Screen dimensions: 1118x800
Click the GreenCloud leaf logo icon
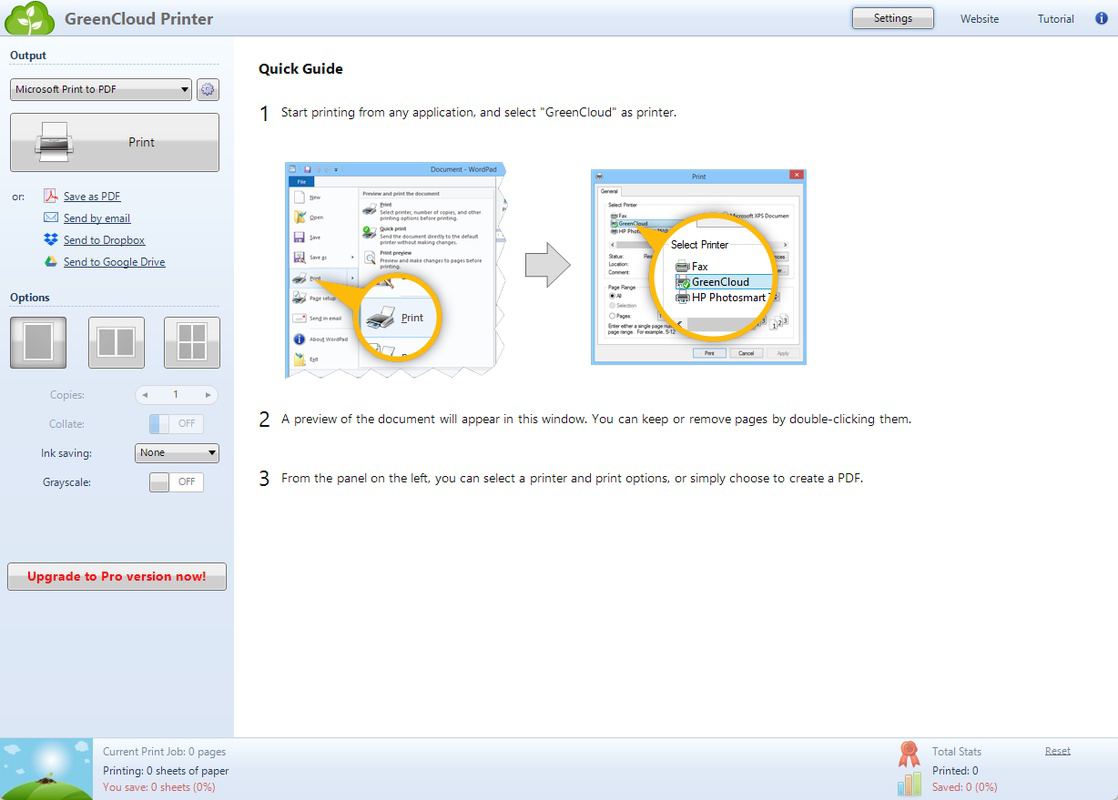click(x=29, y=19)
